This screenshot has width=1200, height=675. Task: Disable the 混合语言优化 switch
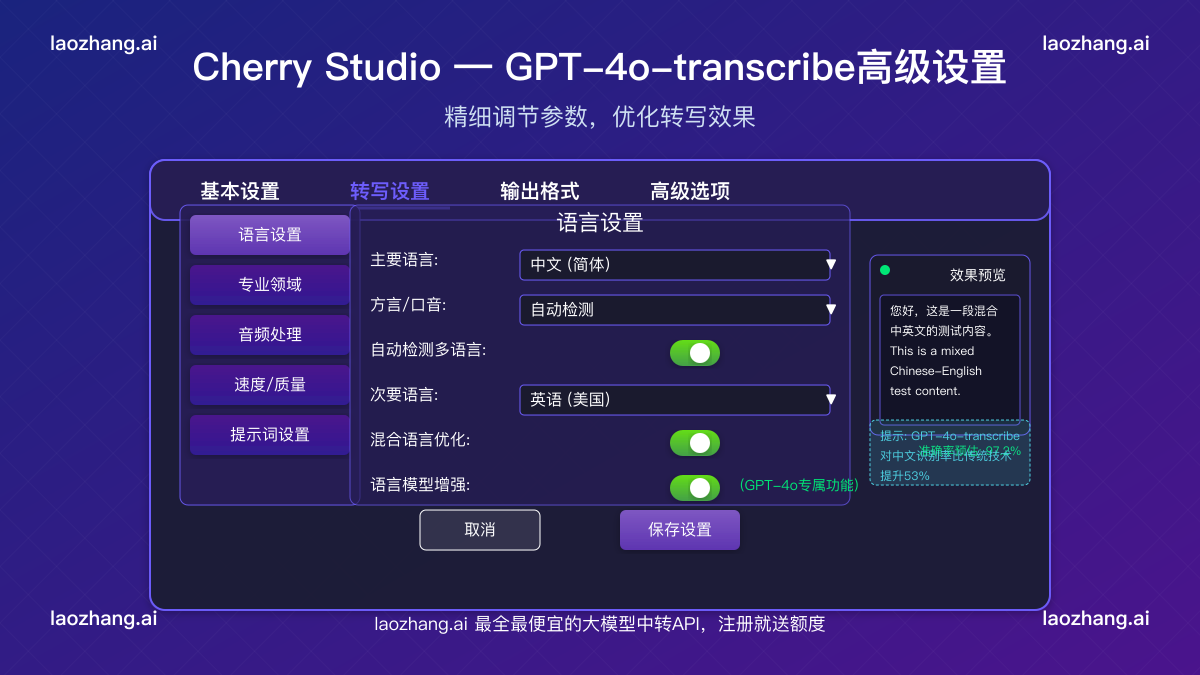tap(695, 443)
